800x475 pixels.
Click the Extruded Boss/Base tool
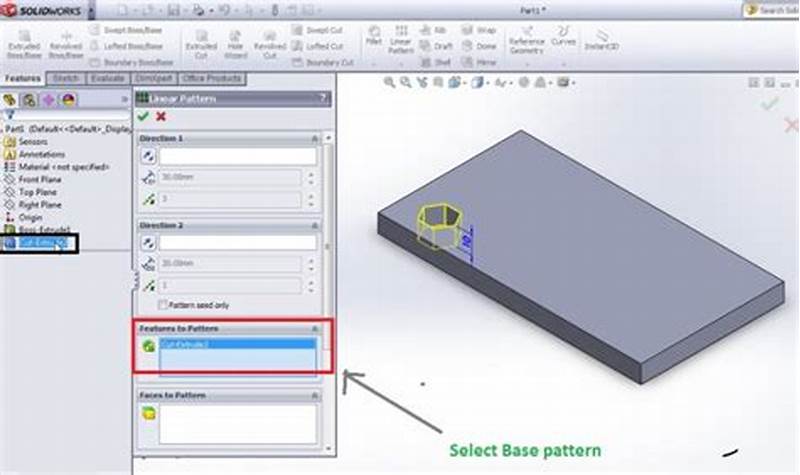[x=24, y=44]
